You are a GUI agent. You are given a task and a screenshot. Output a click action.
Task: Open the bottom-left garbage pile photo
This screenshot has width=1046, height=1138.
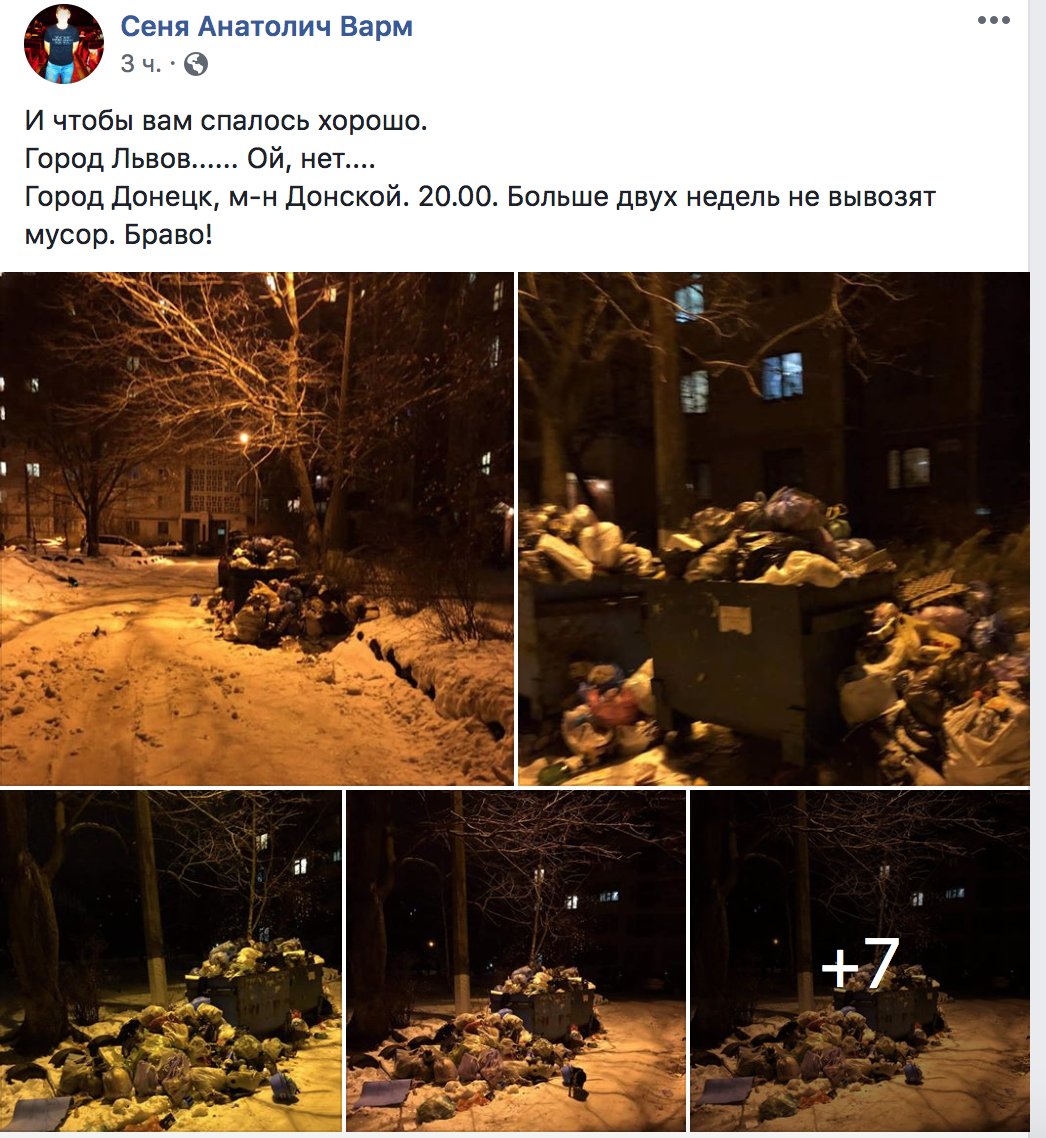pos(171,961)
